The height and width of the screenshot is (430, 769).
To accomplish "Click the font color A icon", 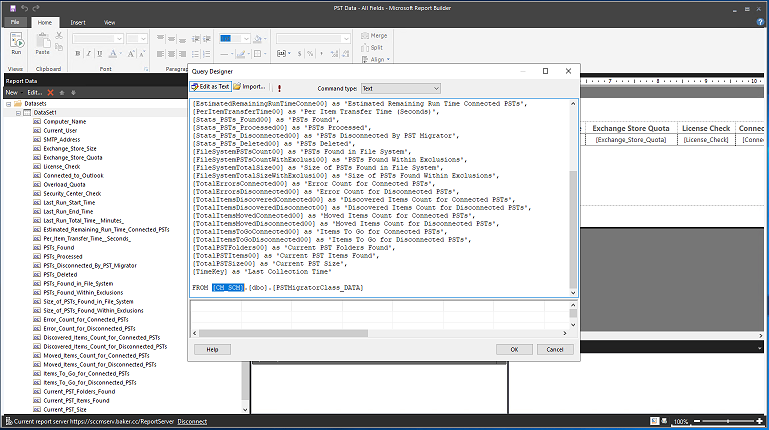I will [x=113, y=53].
